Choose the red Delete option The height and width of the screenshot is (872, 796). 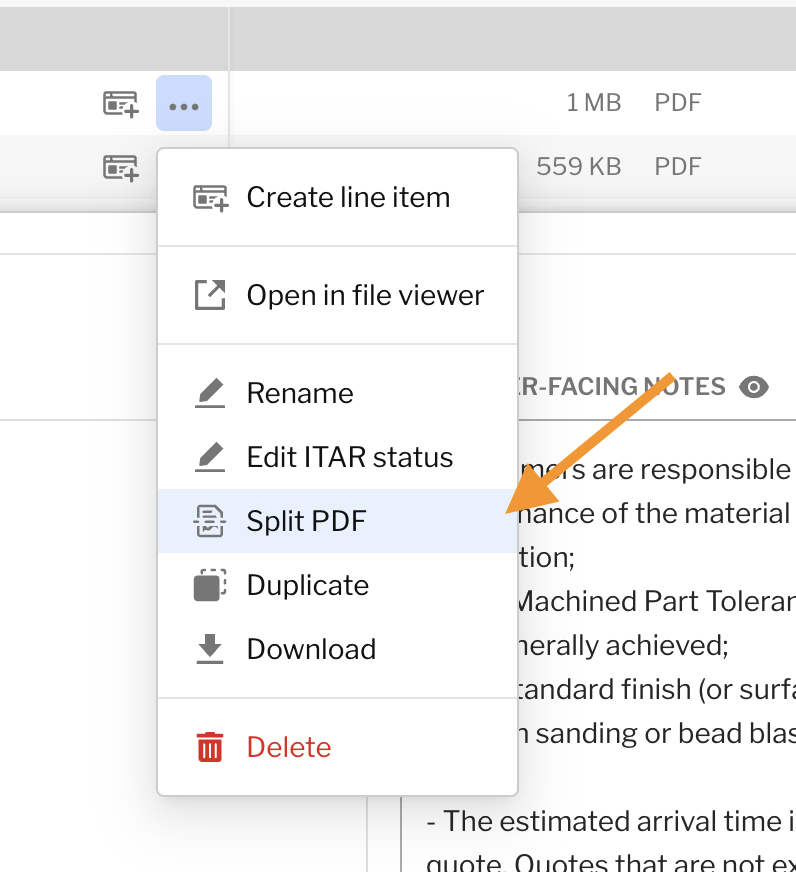coord(338,747)
